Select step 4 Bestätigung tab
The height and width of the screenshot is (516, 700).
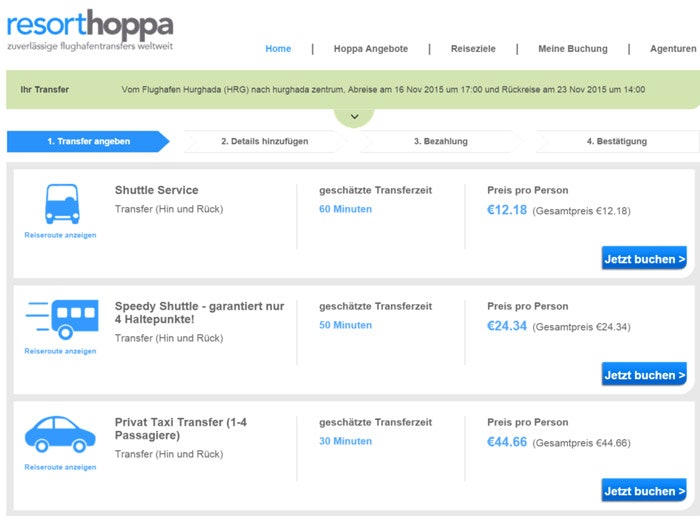pos(617,141)
